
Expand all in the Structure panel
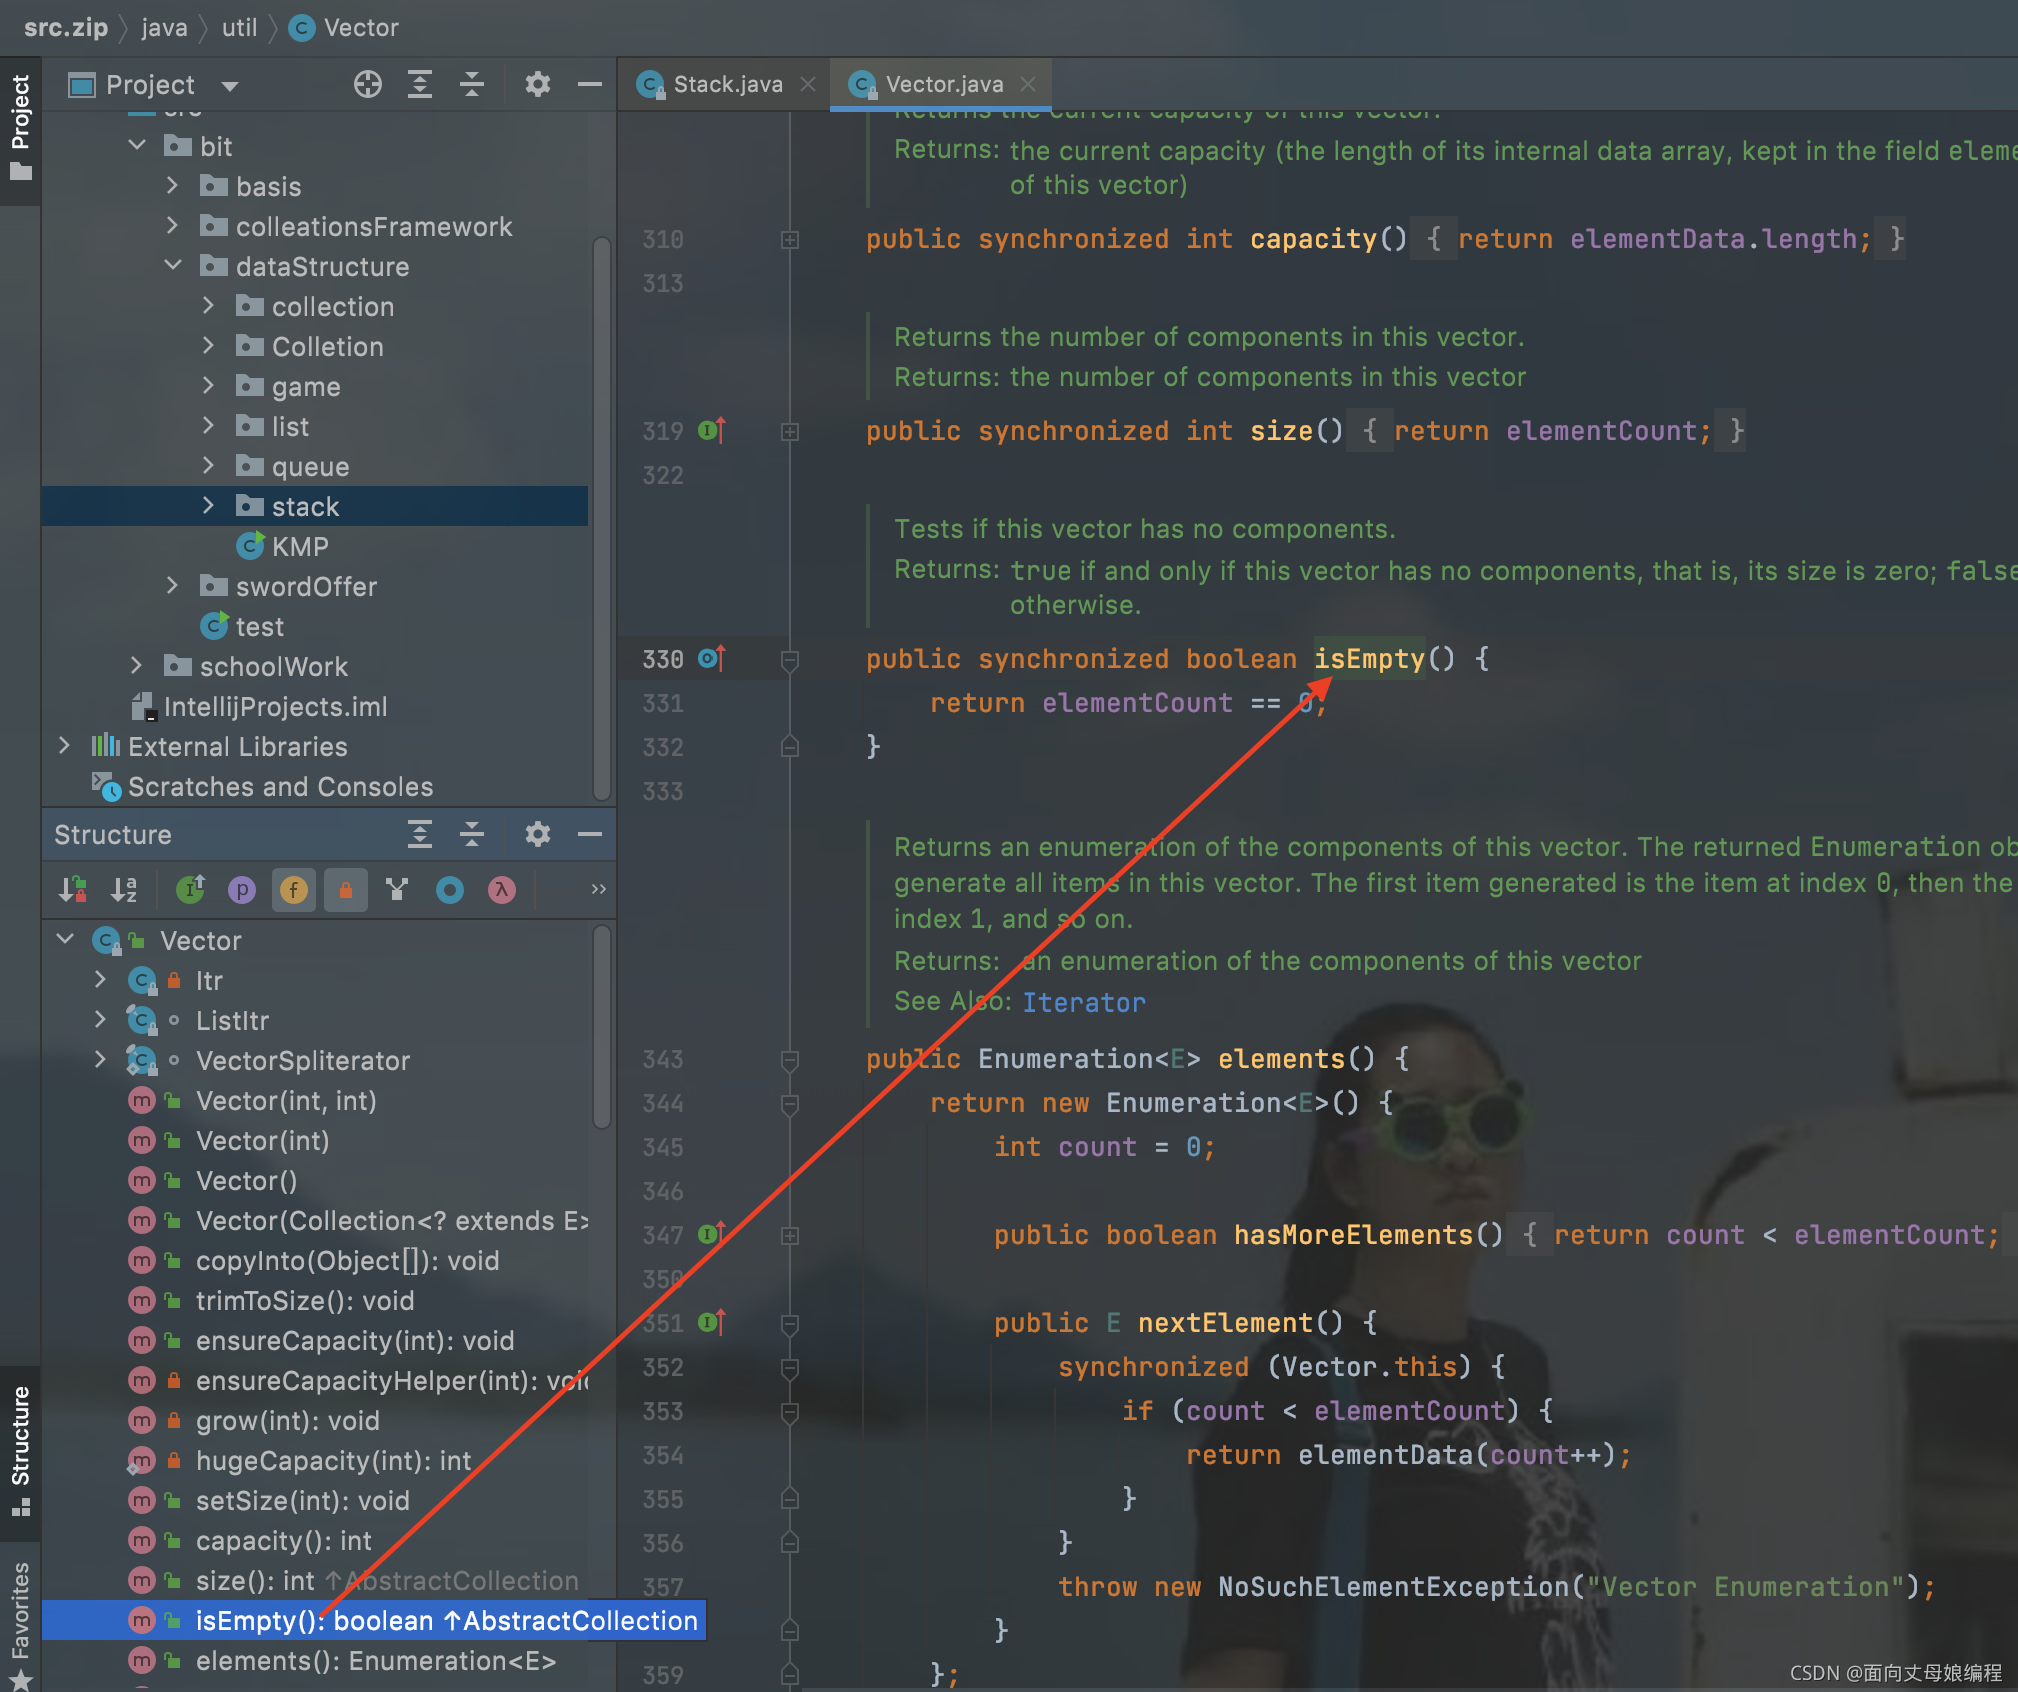pyautogui.click(x=420, y=834)
